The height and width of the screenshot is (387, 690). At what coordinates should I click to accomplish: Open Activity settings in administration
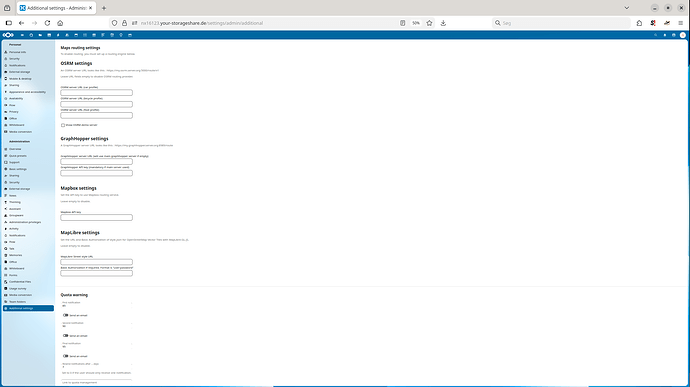click(28, 229)
